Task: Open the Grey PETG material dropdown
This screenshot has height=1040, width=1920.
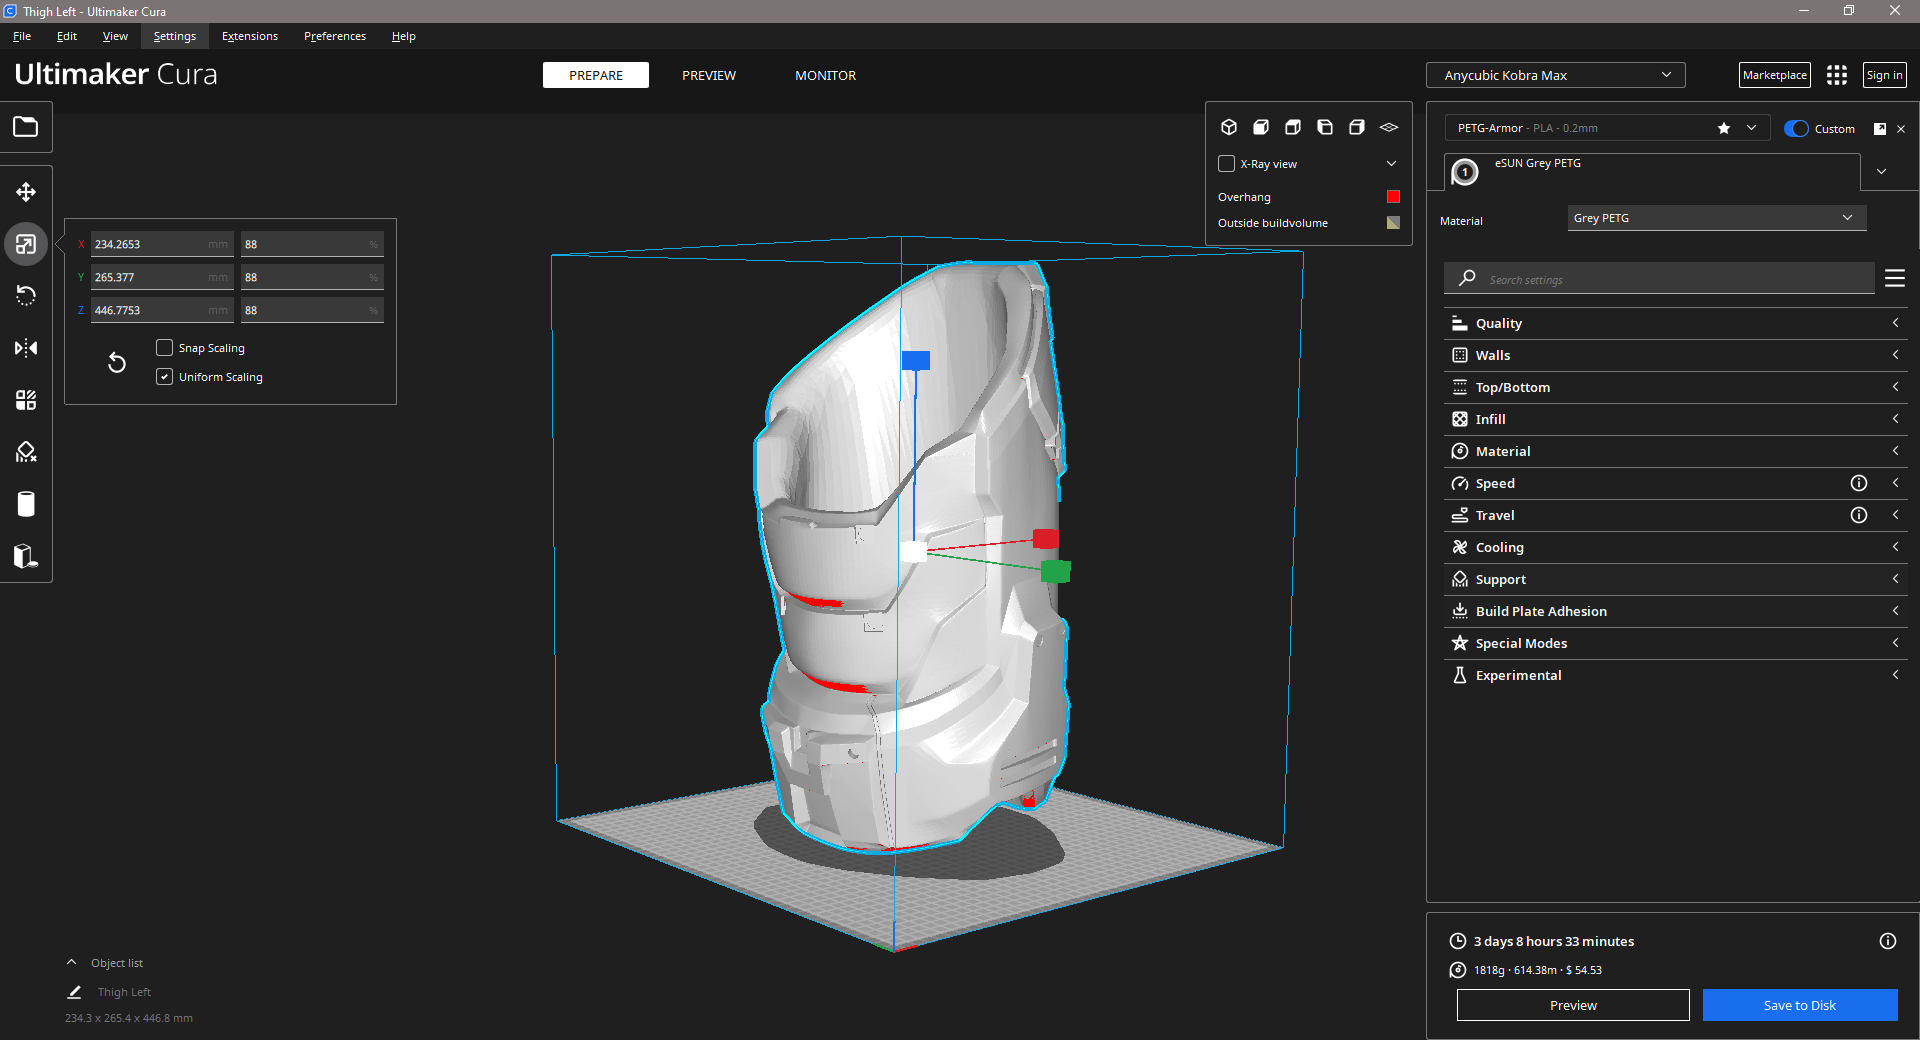Action: pos(1716,218)
